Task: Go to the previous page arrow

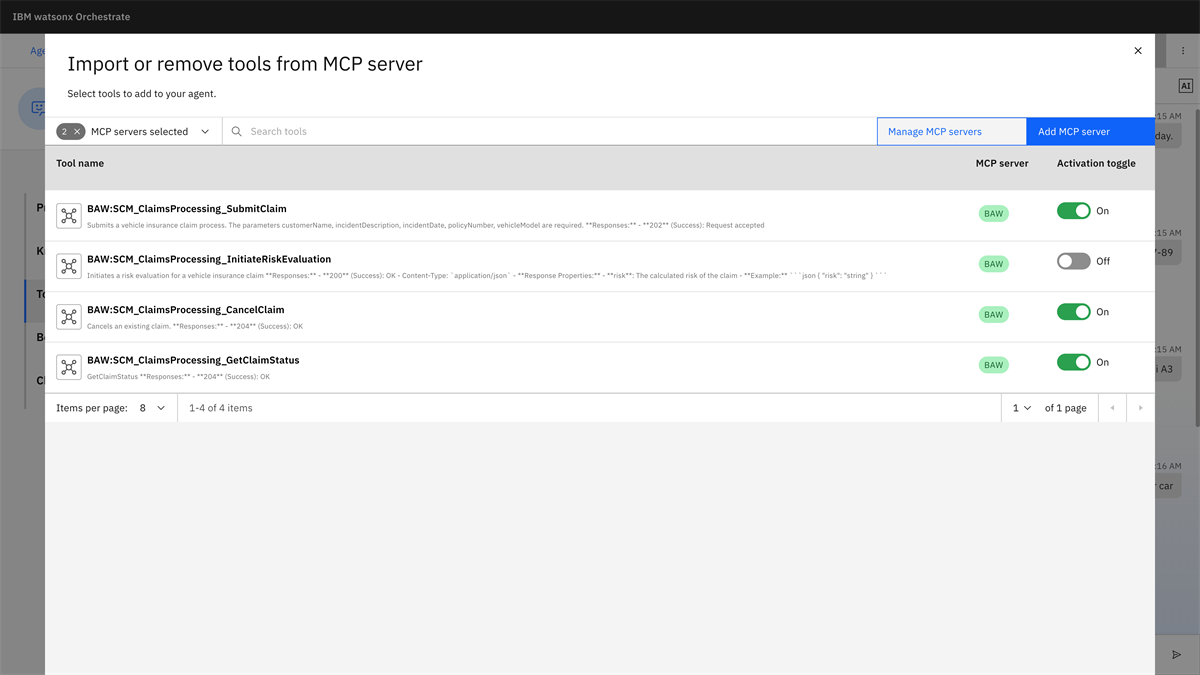Action: 1112,408
